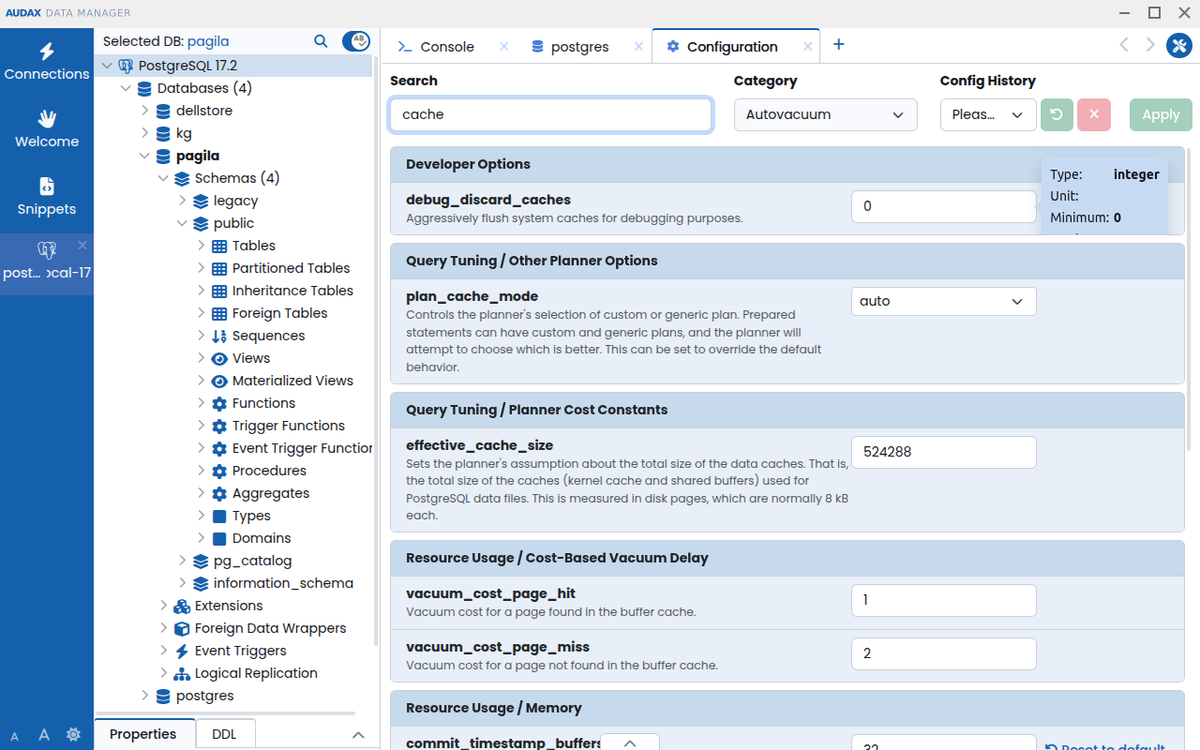This screenshot has height=750, width=1200.
Task: Open the Config History dropdown
Action: point(988,115)
